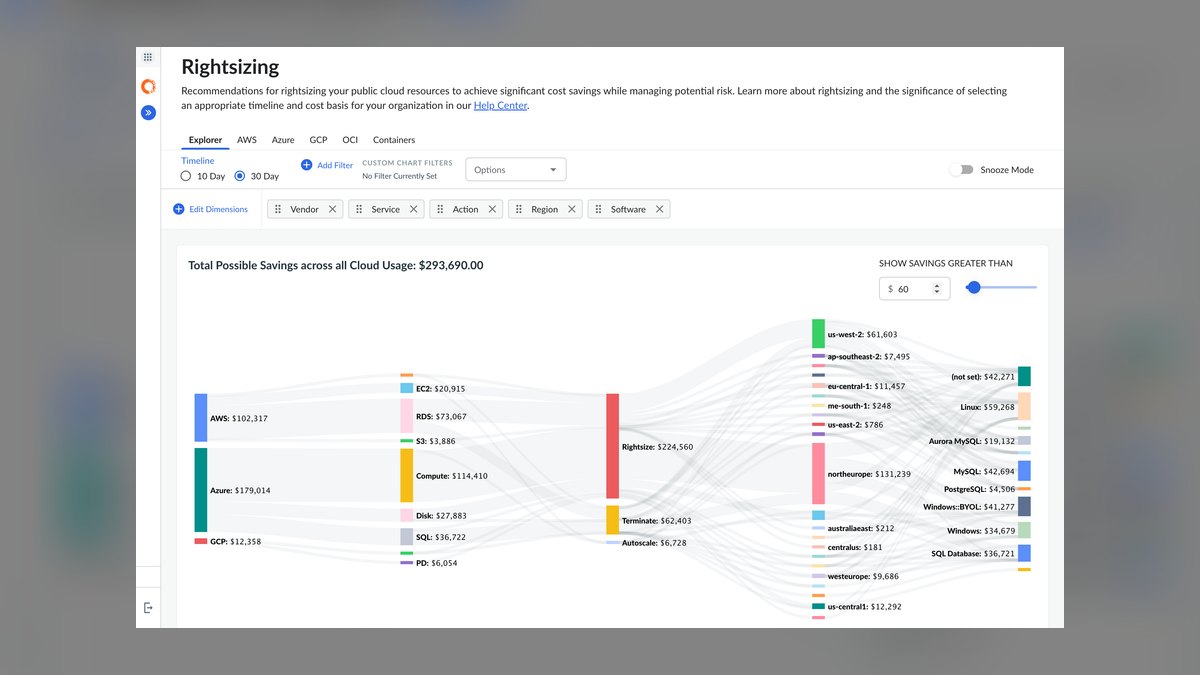Click the "me-south-1: $248" label

pos(859,406)
